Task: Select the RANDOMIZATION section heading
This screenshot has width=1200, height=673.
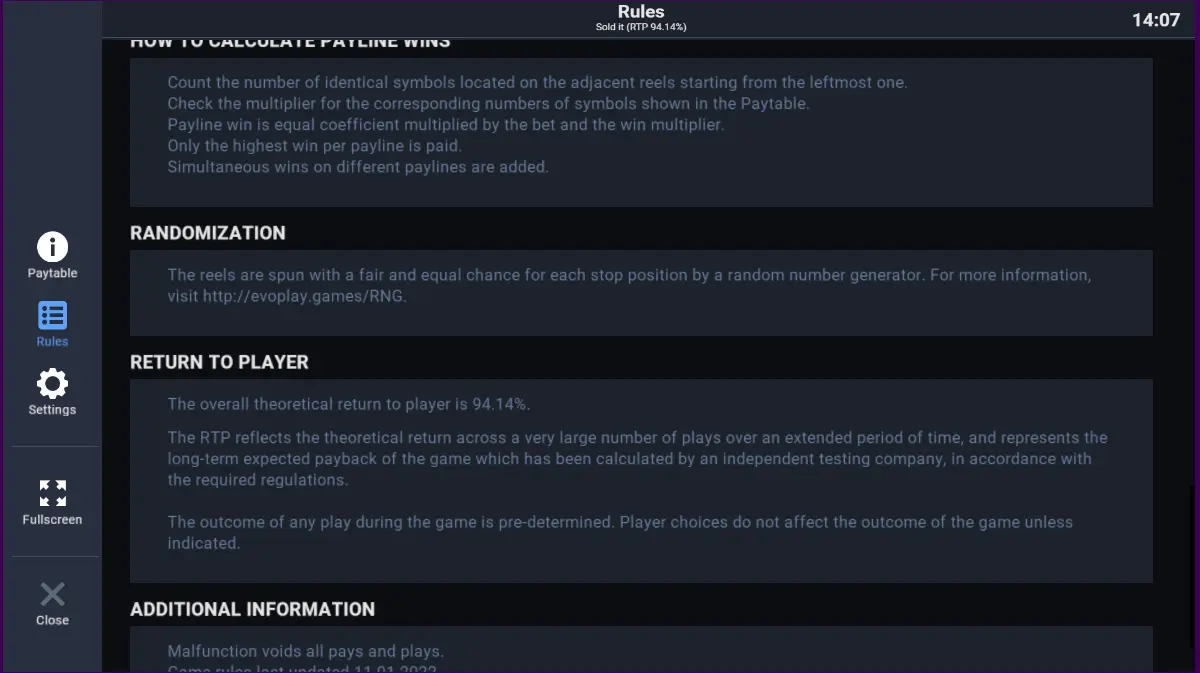Action: click(208, 233)
